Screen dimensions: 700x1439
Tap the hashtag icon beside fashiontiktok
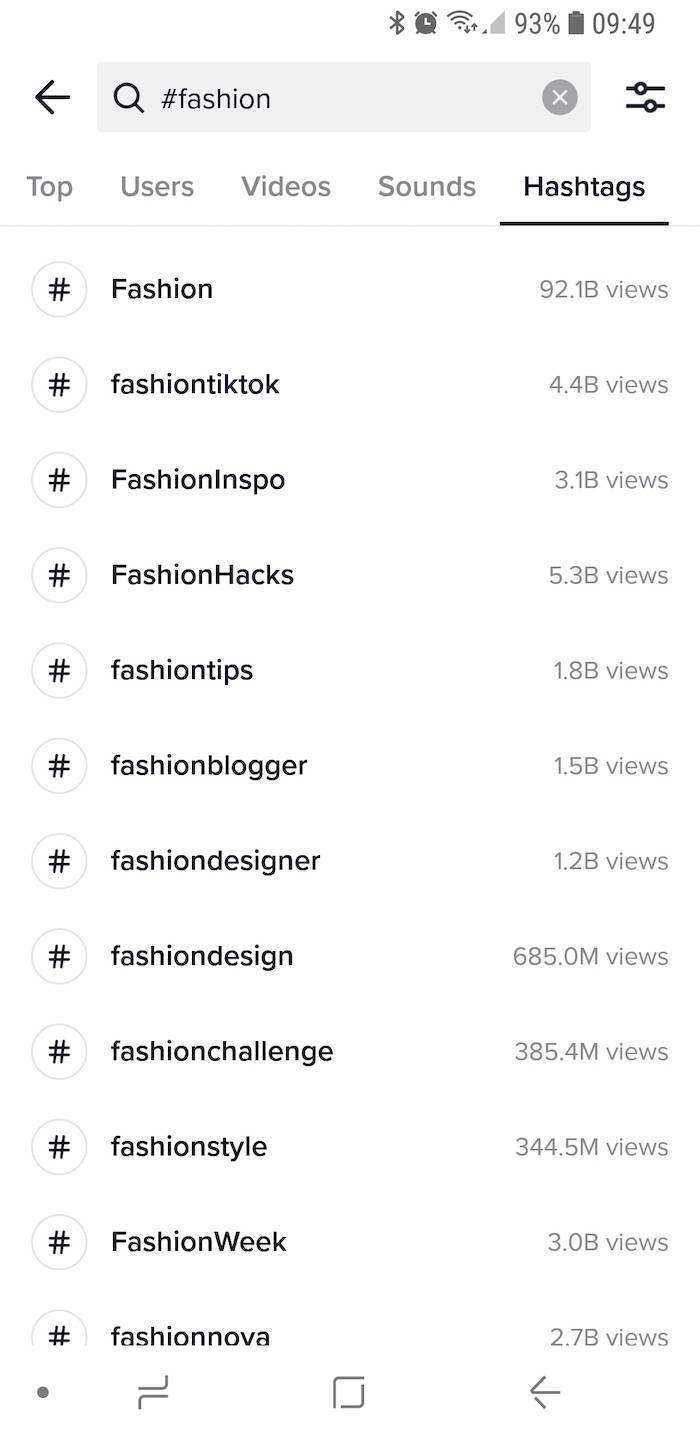tap(59, 384)
